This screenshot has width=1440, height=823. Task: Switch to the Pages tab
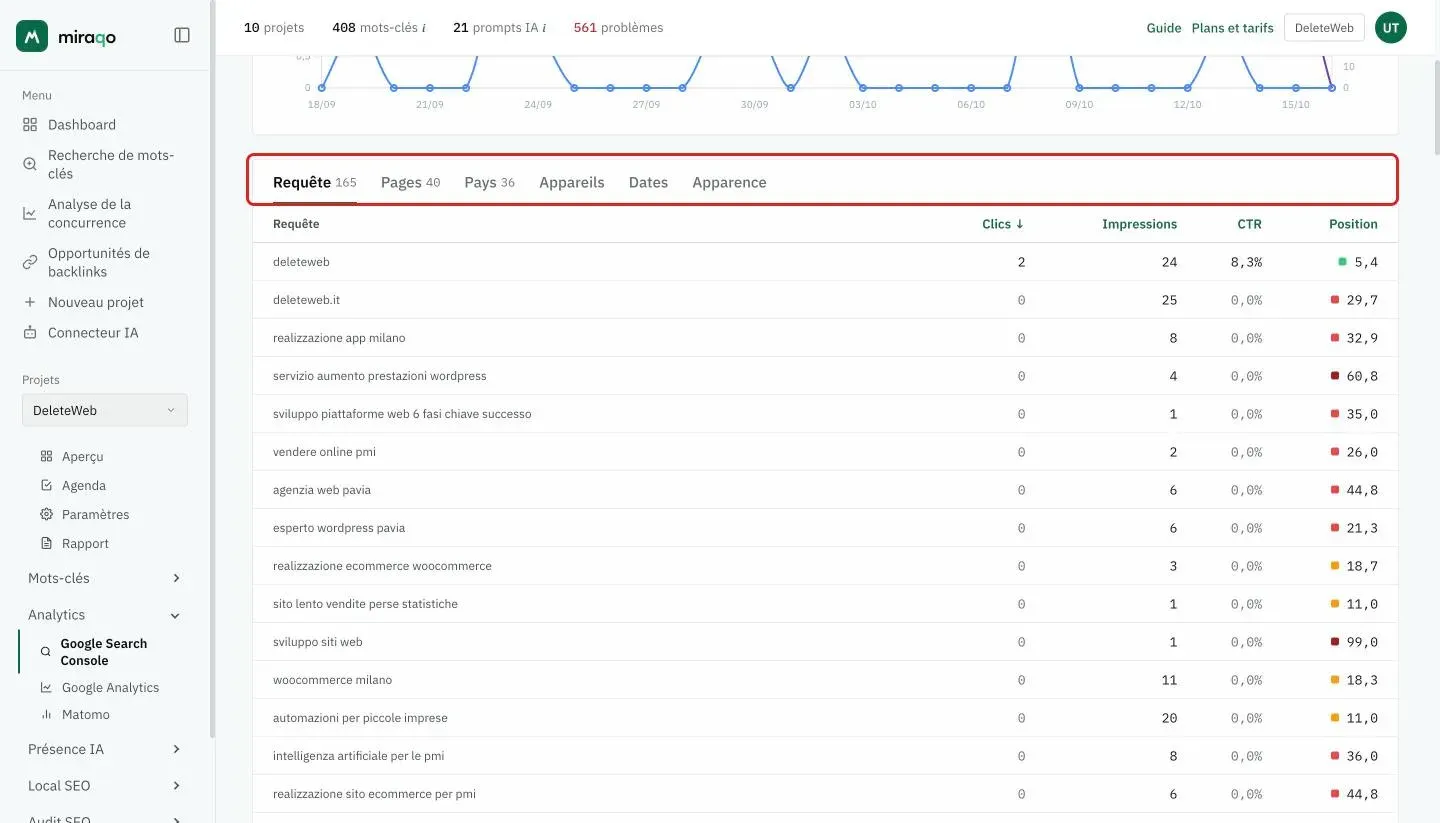[410, 182]
